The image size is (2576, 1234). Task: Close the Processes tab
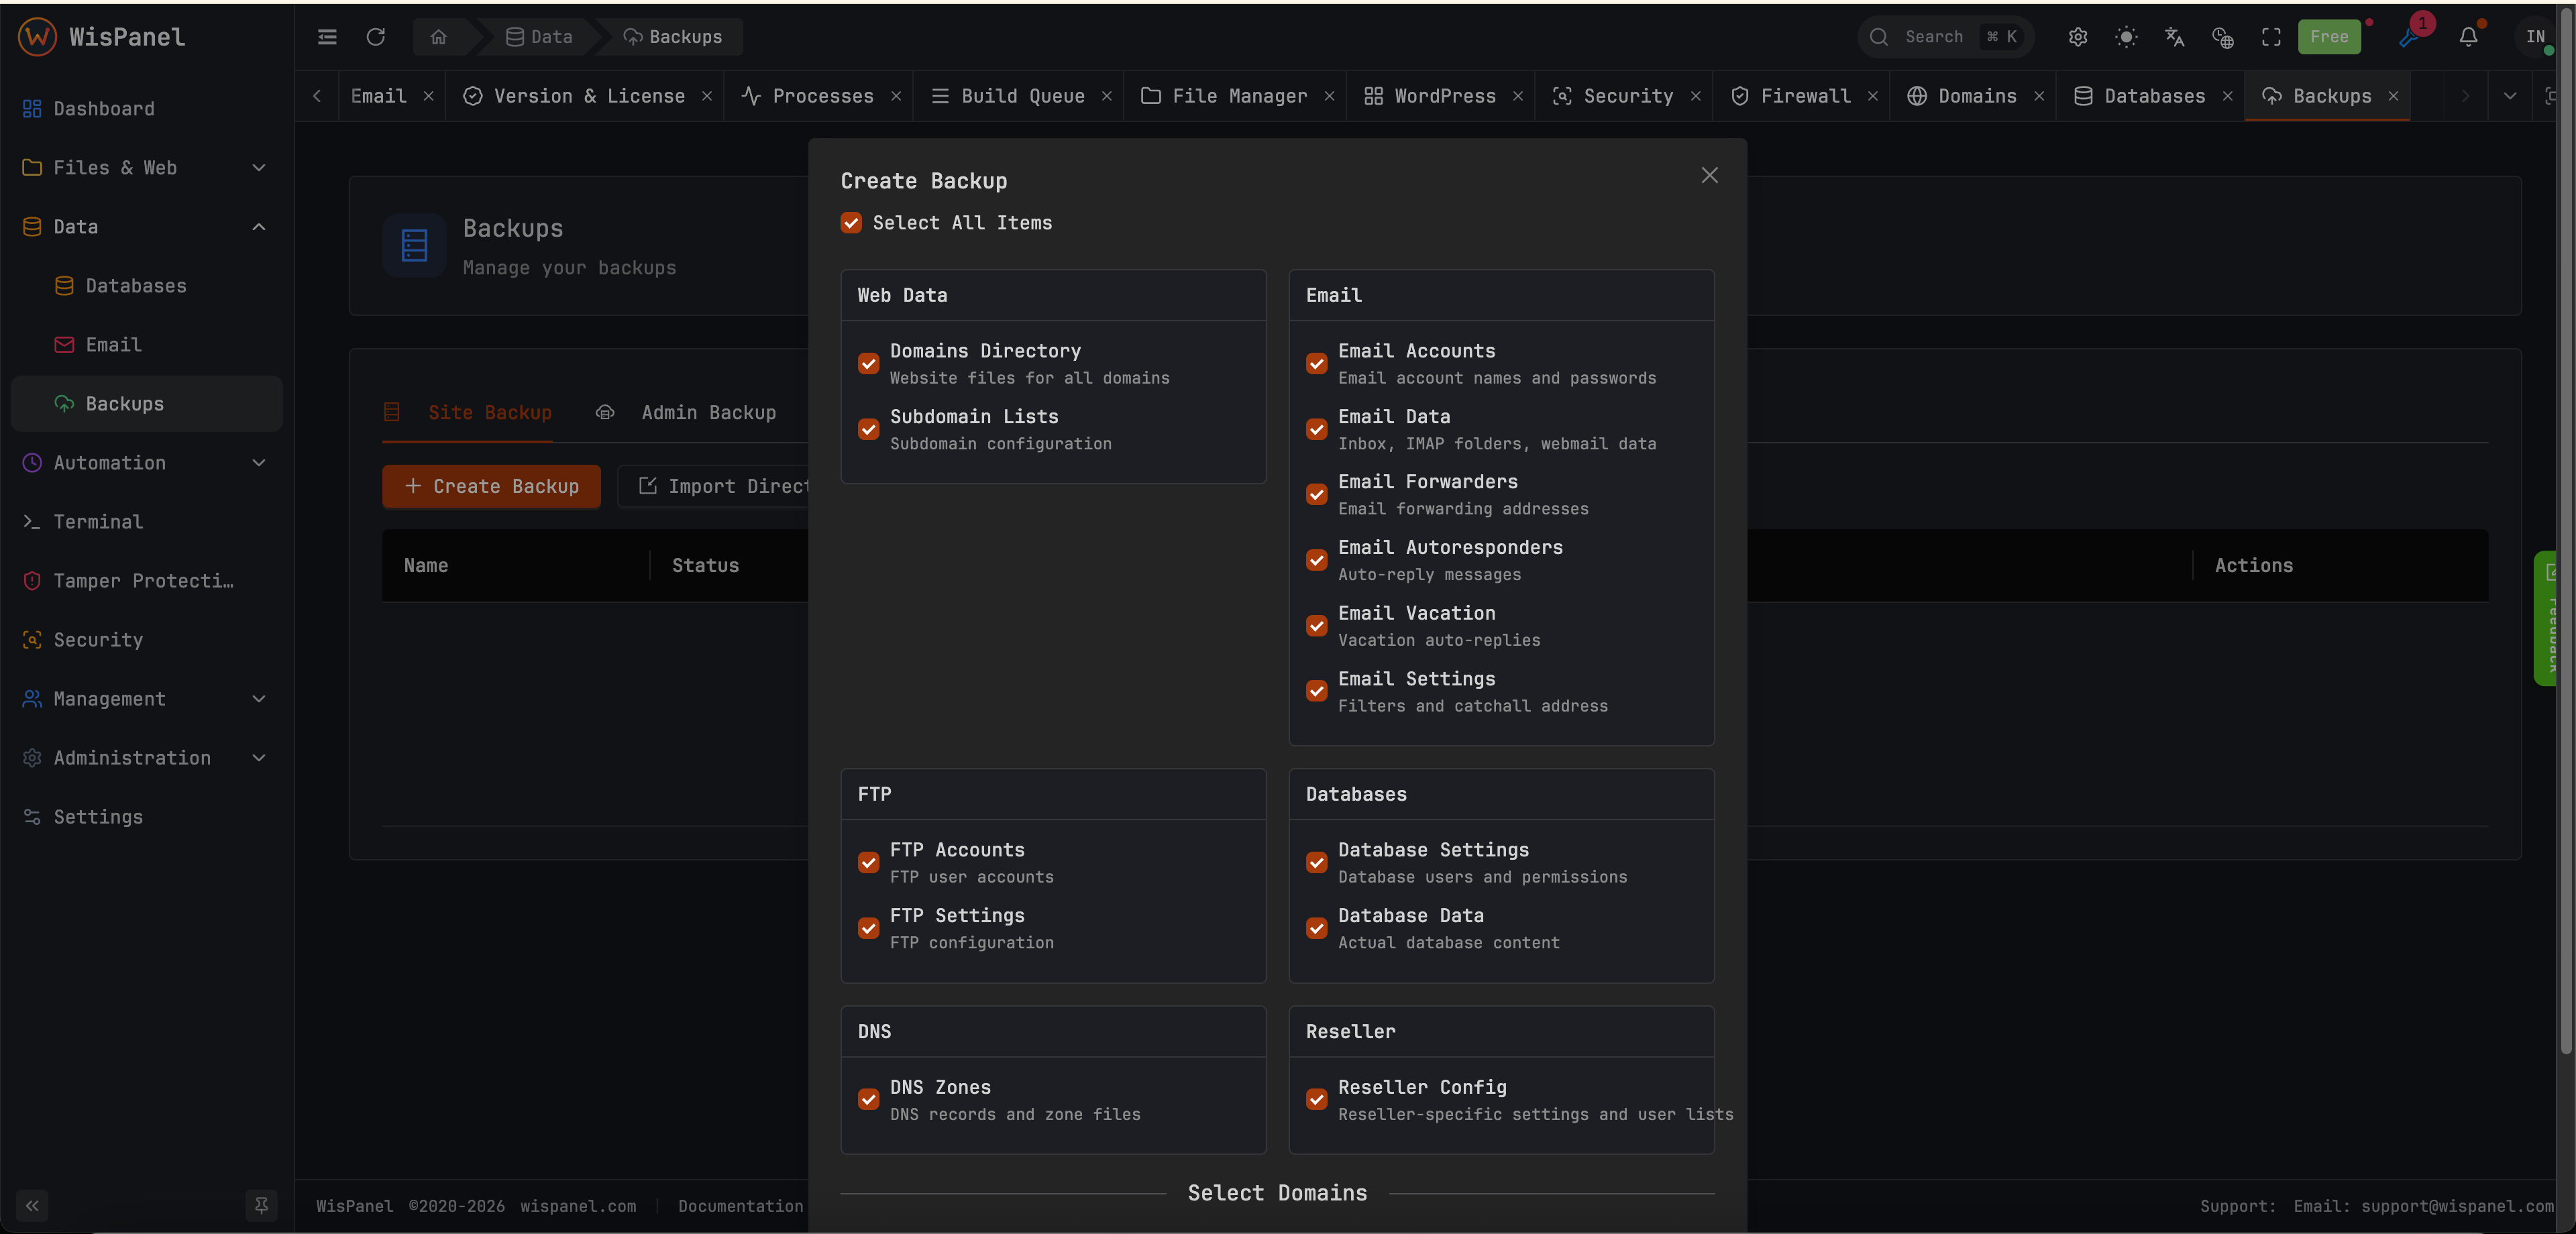click(896, 96)
